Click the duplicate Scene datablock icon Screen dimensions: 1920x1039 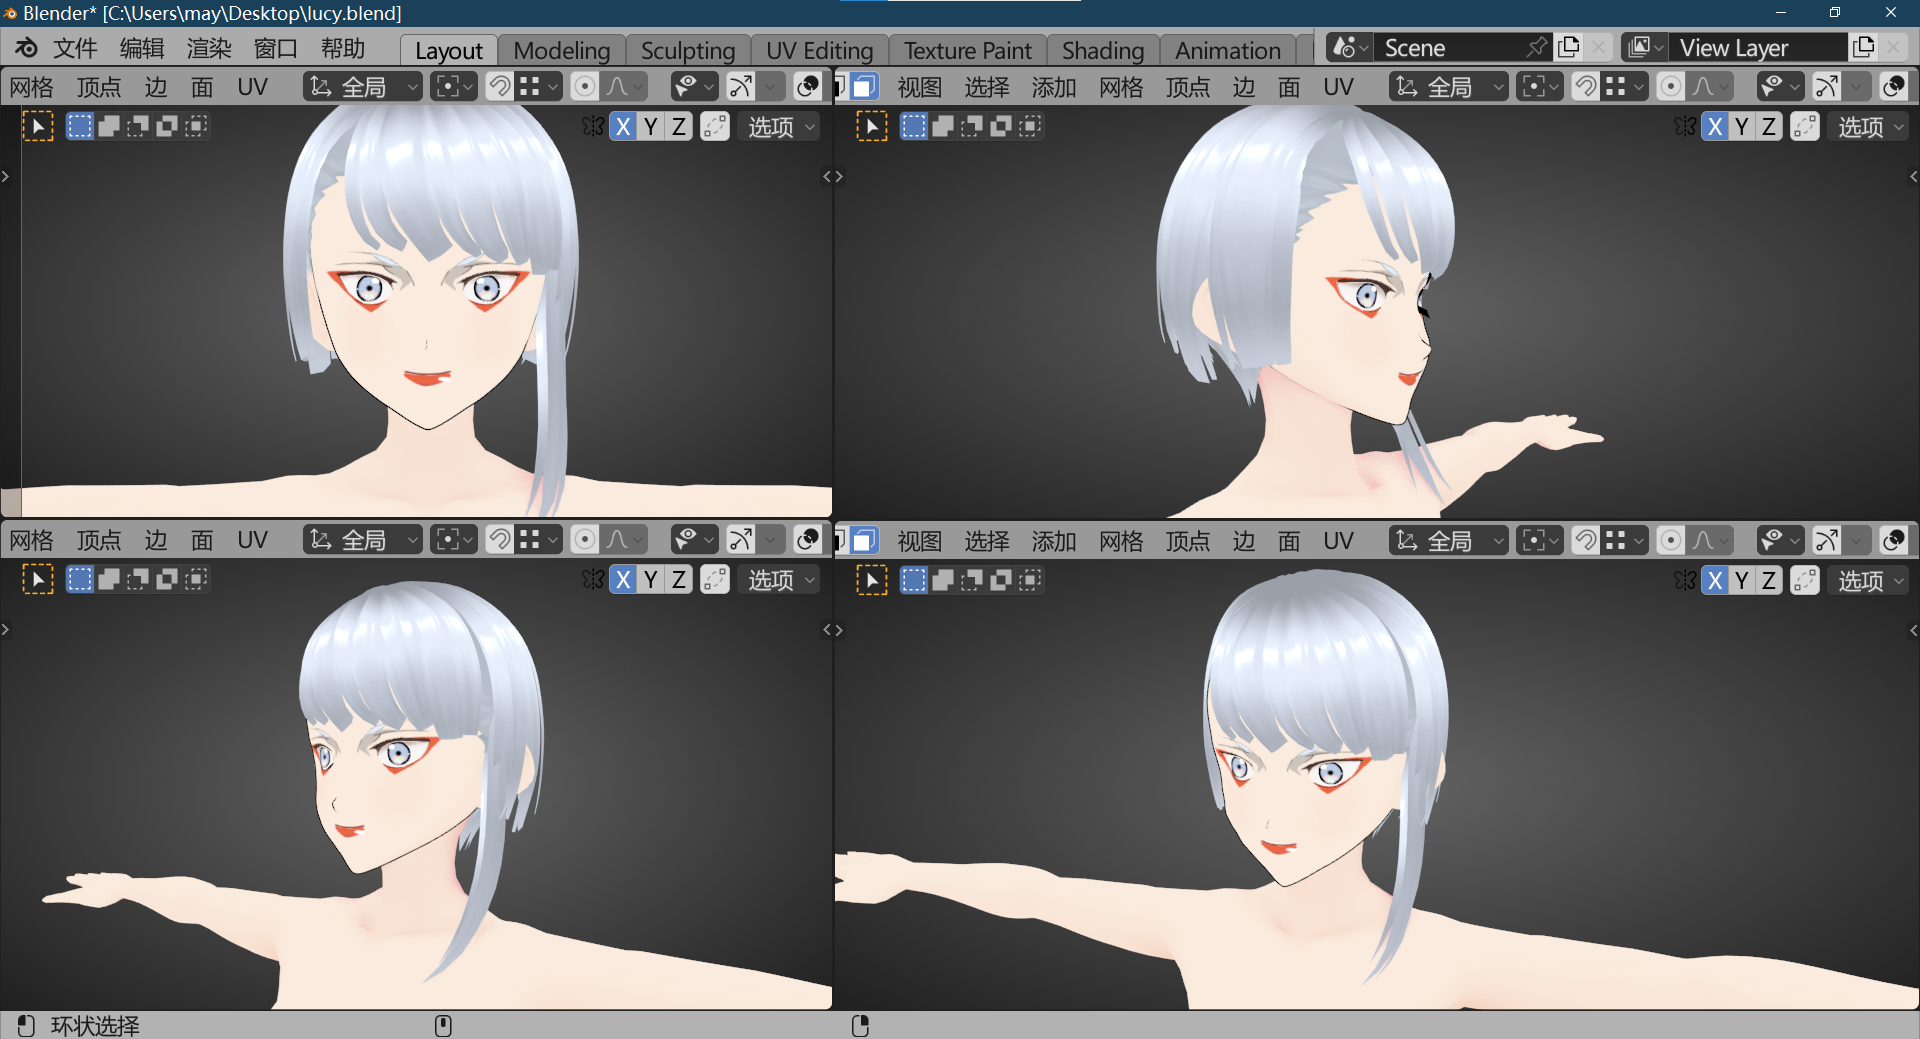tap(1568, 46)
